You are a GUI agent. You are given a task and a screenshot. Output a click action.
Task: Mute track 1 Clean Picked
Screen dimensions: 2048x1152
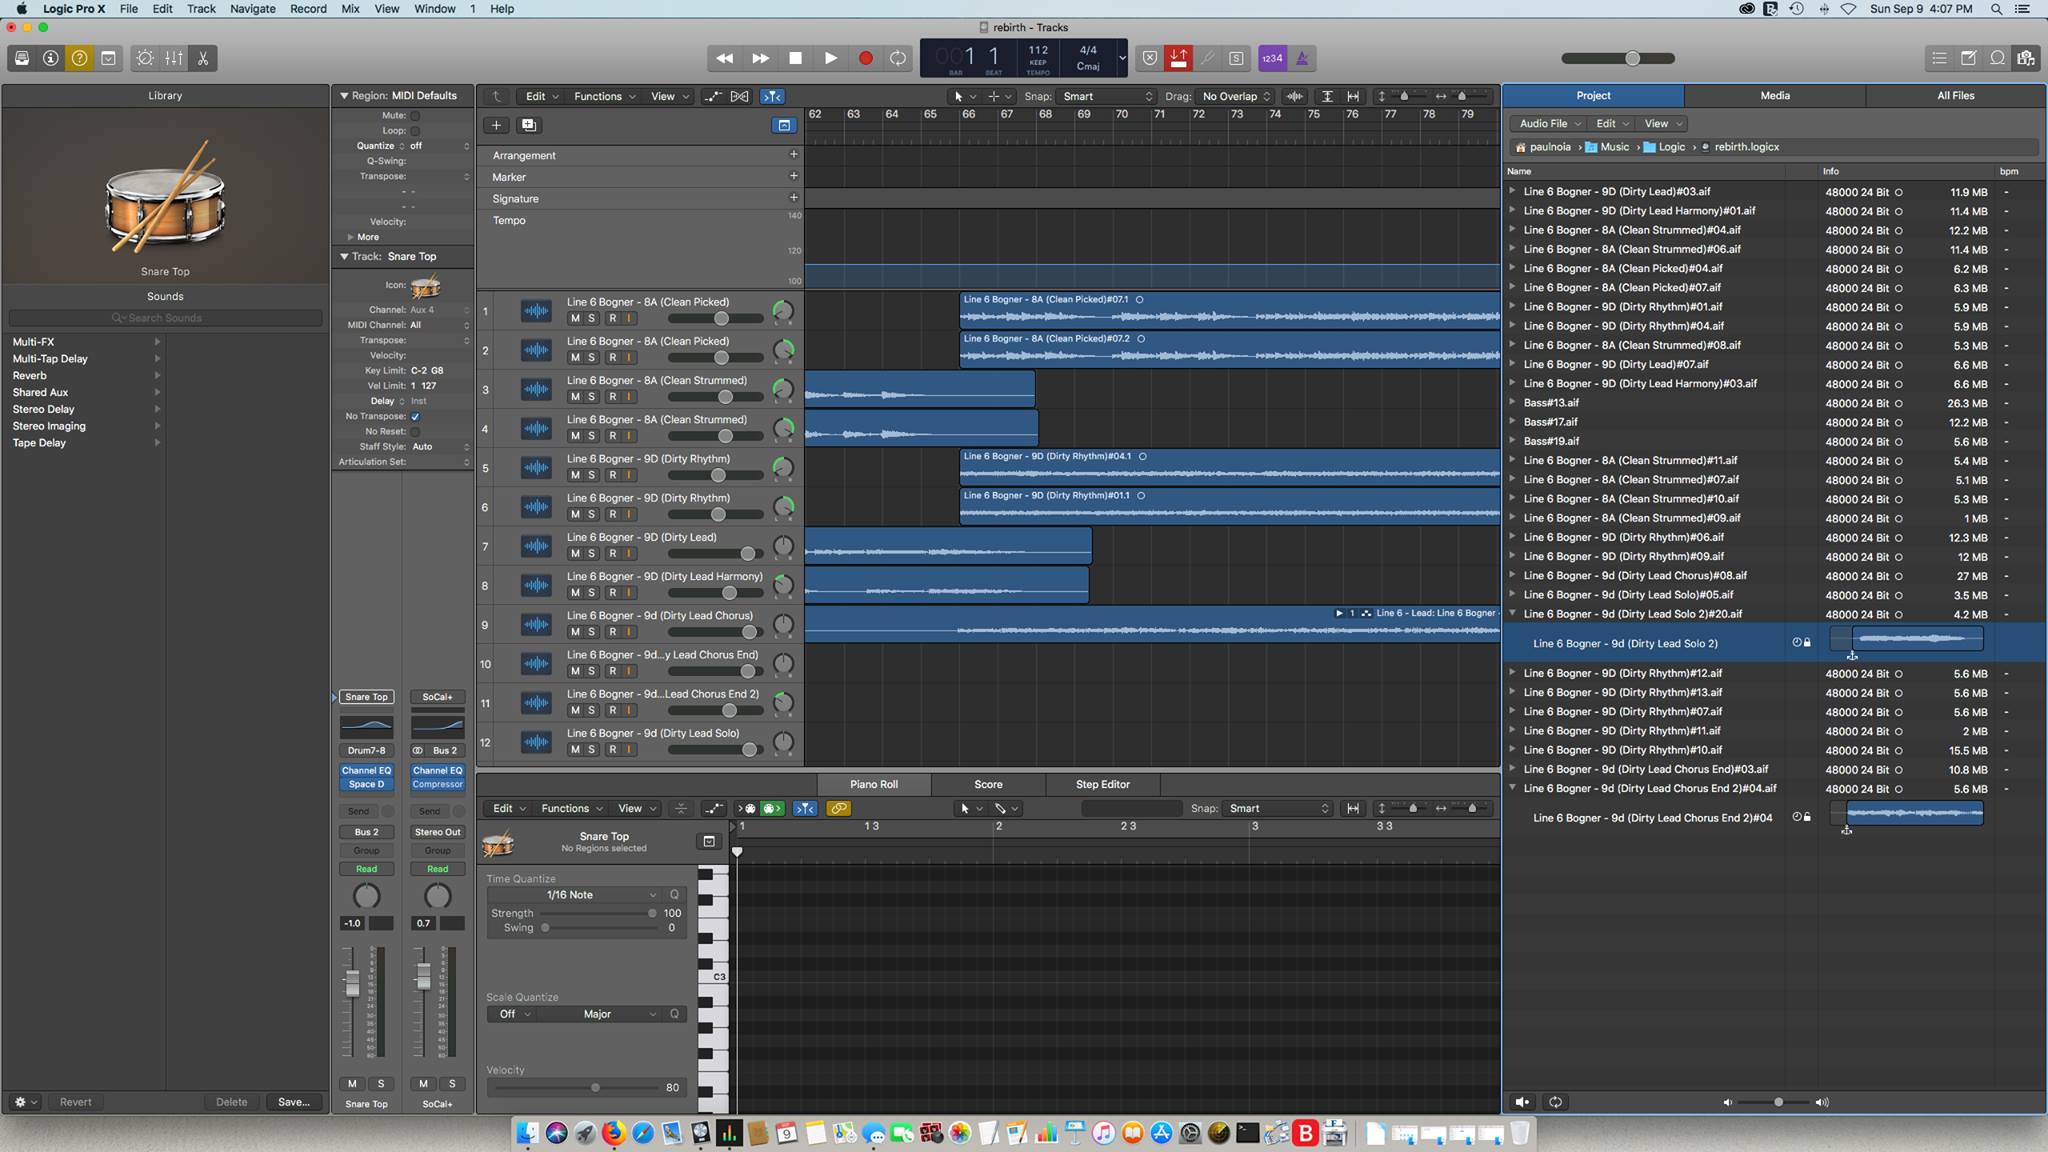pyautogui.click(x=575, y=318)
